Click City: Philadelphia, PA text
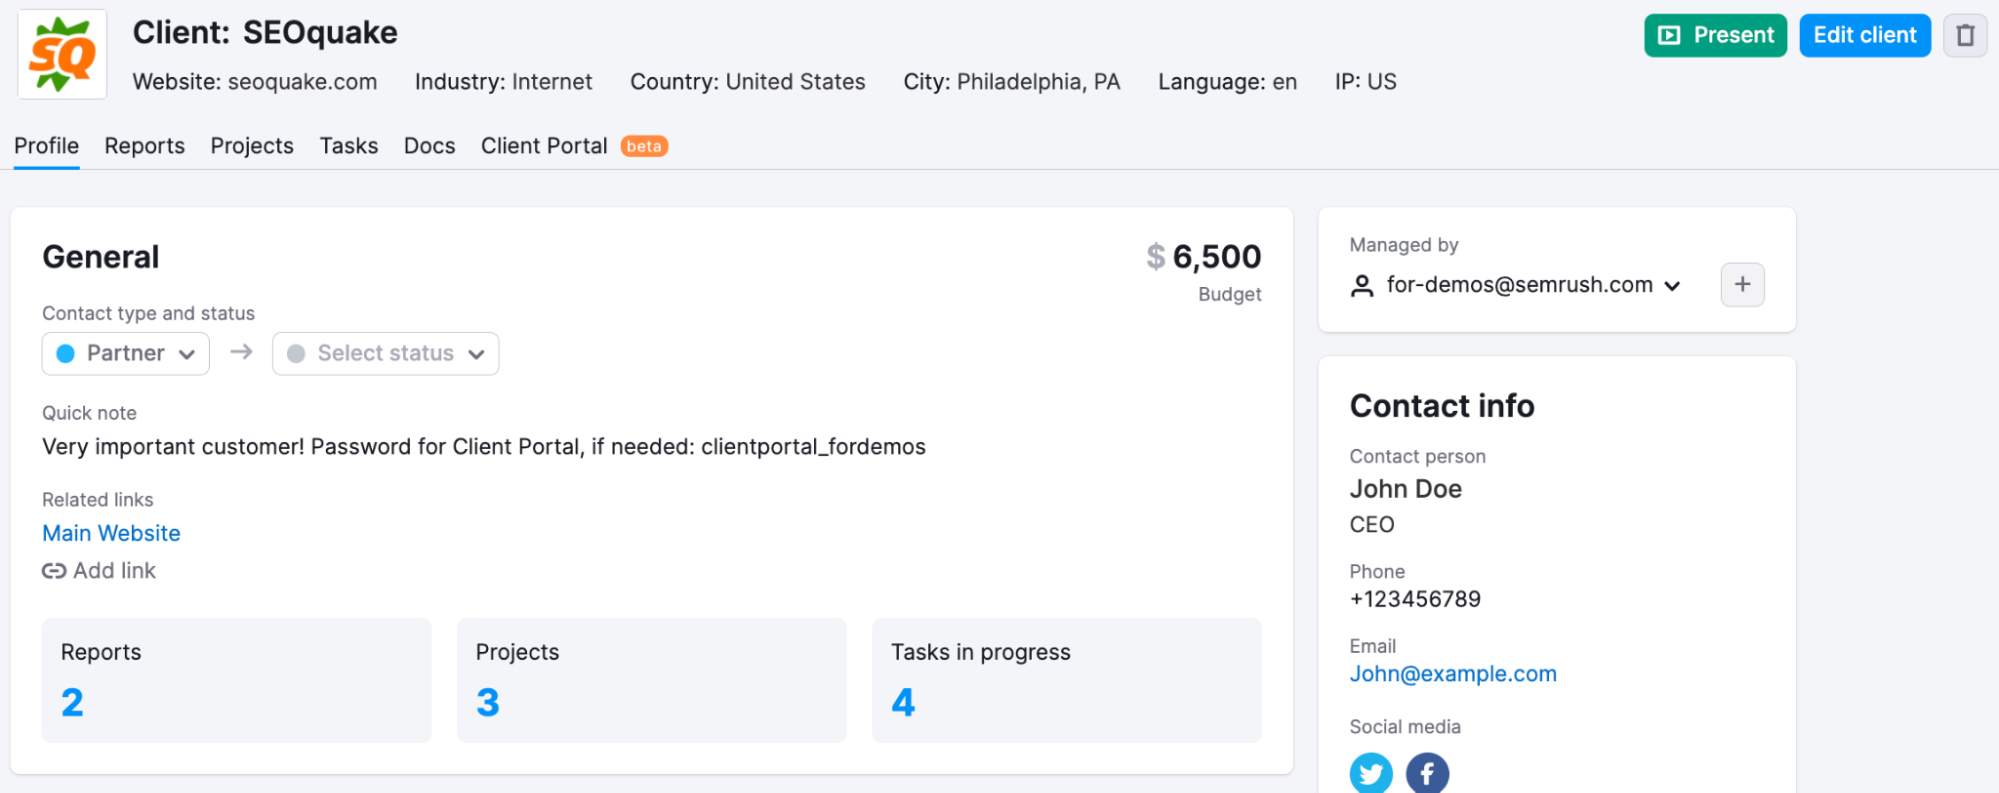This screenshot has height=793, width=1999. pyautogui.click(x=1012, y=82)
